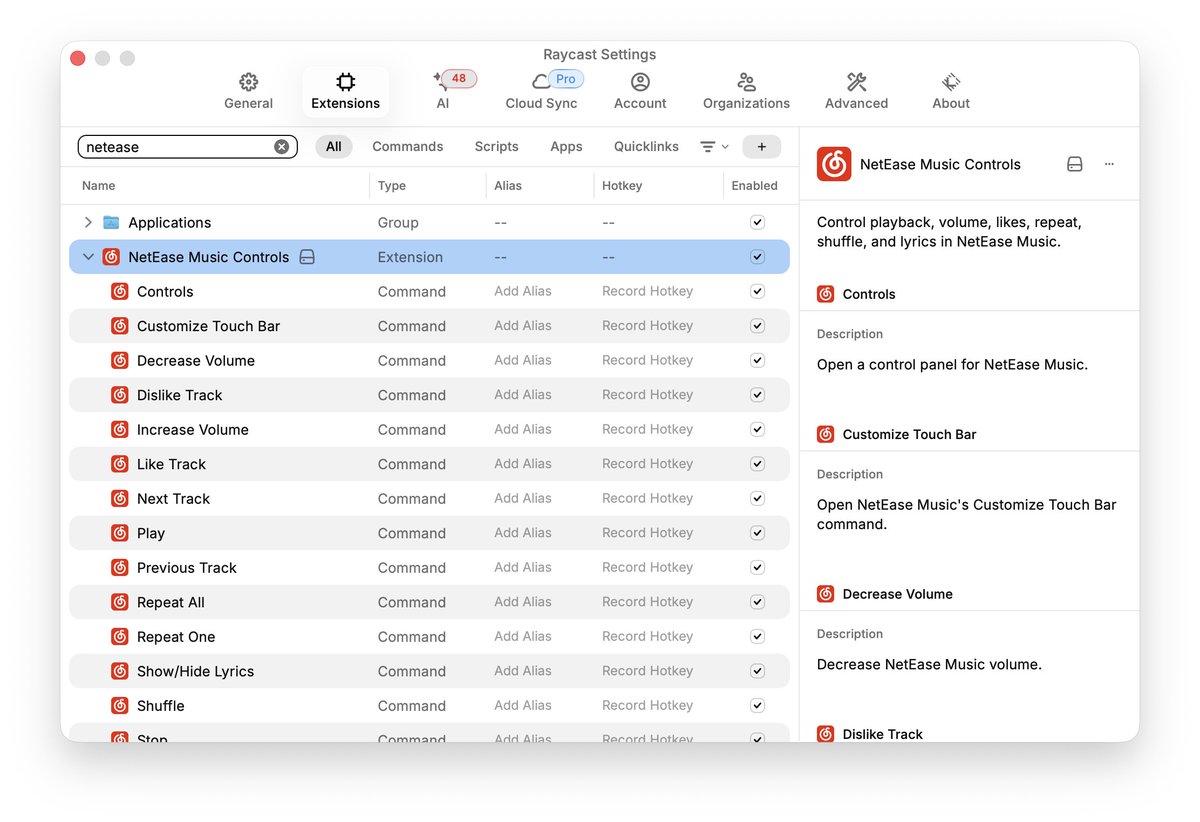Screen dimensions: 1200x822
Task: Click the Show/Hide Lyrics row icon
Action: (120, 671)
